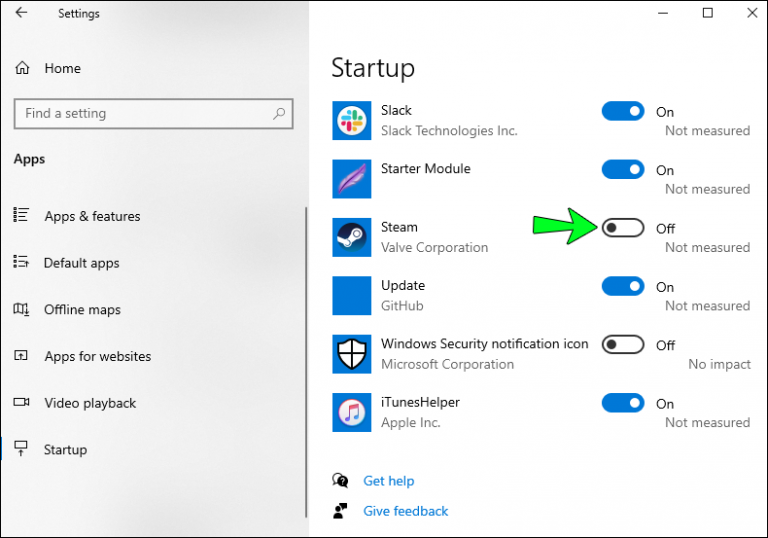Disable the GitHub Update toggle

click(x=623, y=286)
